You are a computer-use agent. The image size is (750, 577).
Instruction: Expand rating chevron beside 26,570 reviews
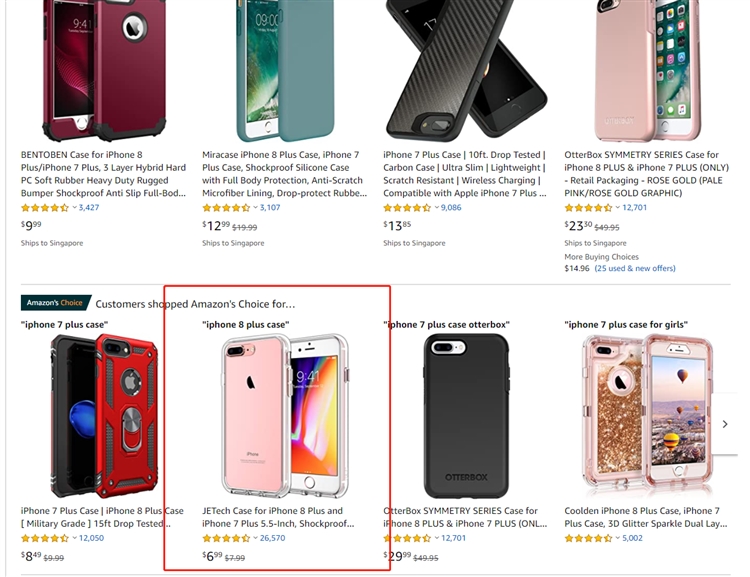pyautogui.click(x=256, y=538)
